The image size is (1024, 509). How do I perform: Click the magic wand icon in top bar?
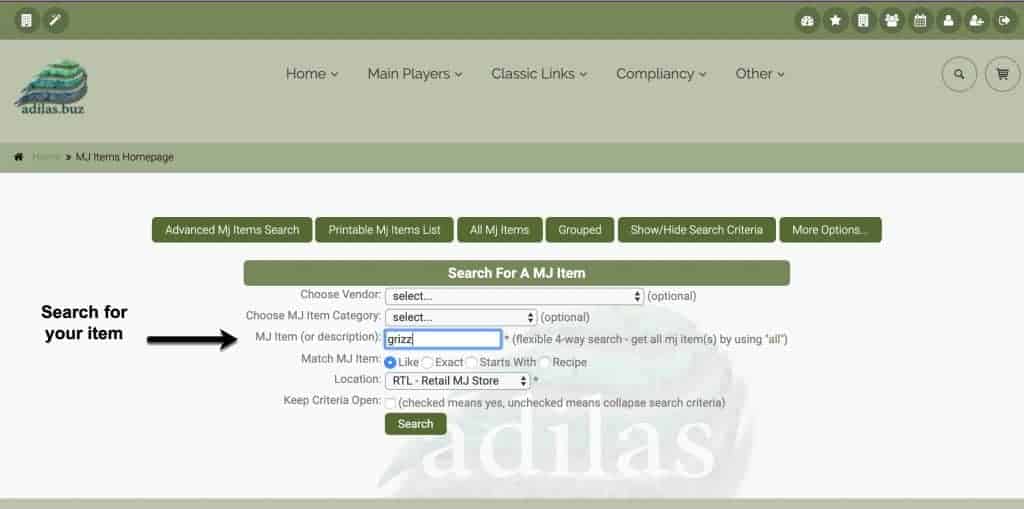(56, 21)
